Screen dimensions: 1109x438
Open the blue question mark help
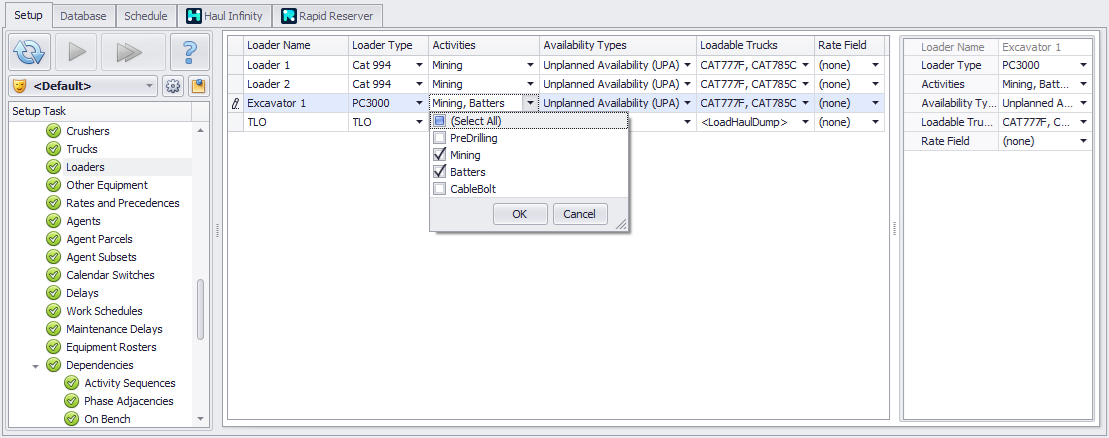point(190,52)
